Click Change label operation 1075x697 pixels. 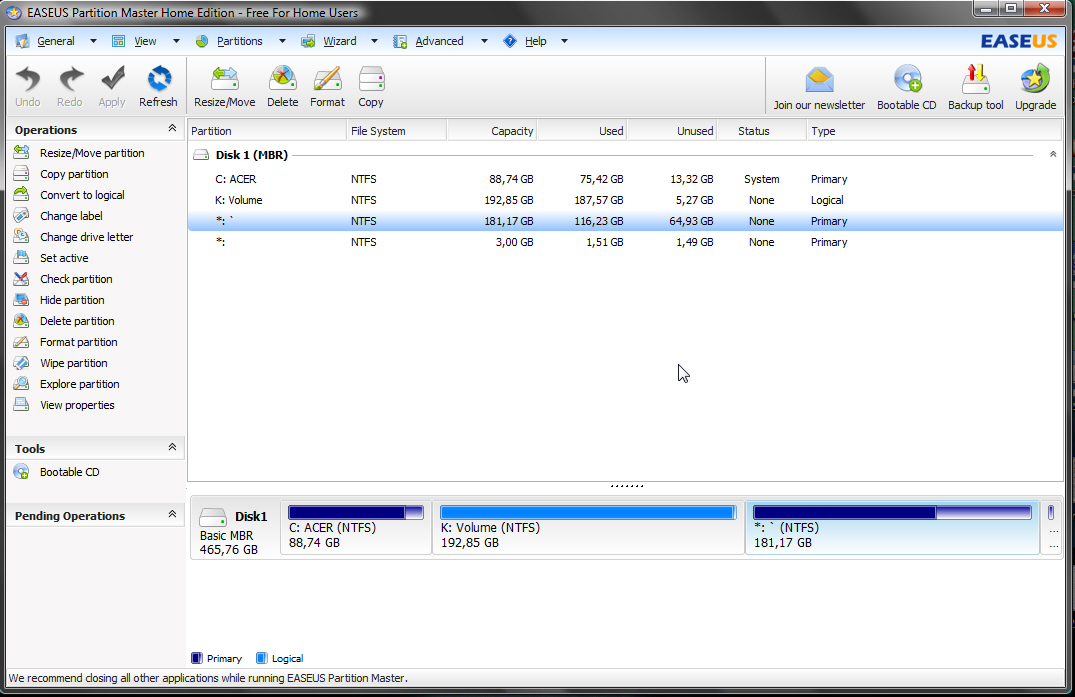coord(71,216)
